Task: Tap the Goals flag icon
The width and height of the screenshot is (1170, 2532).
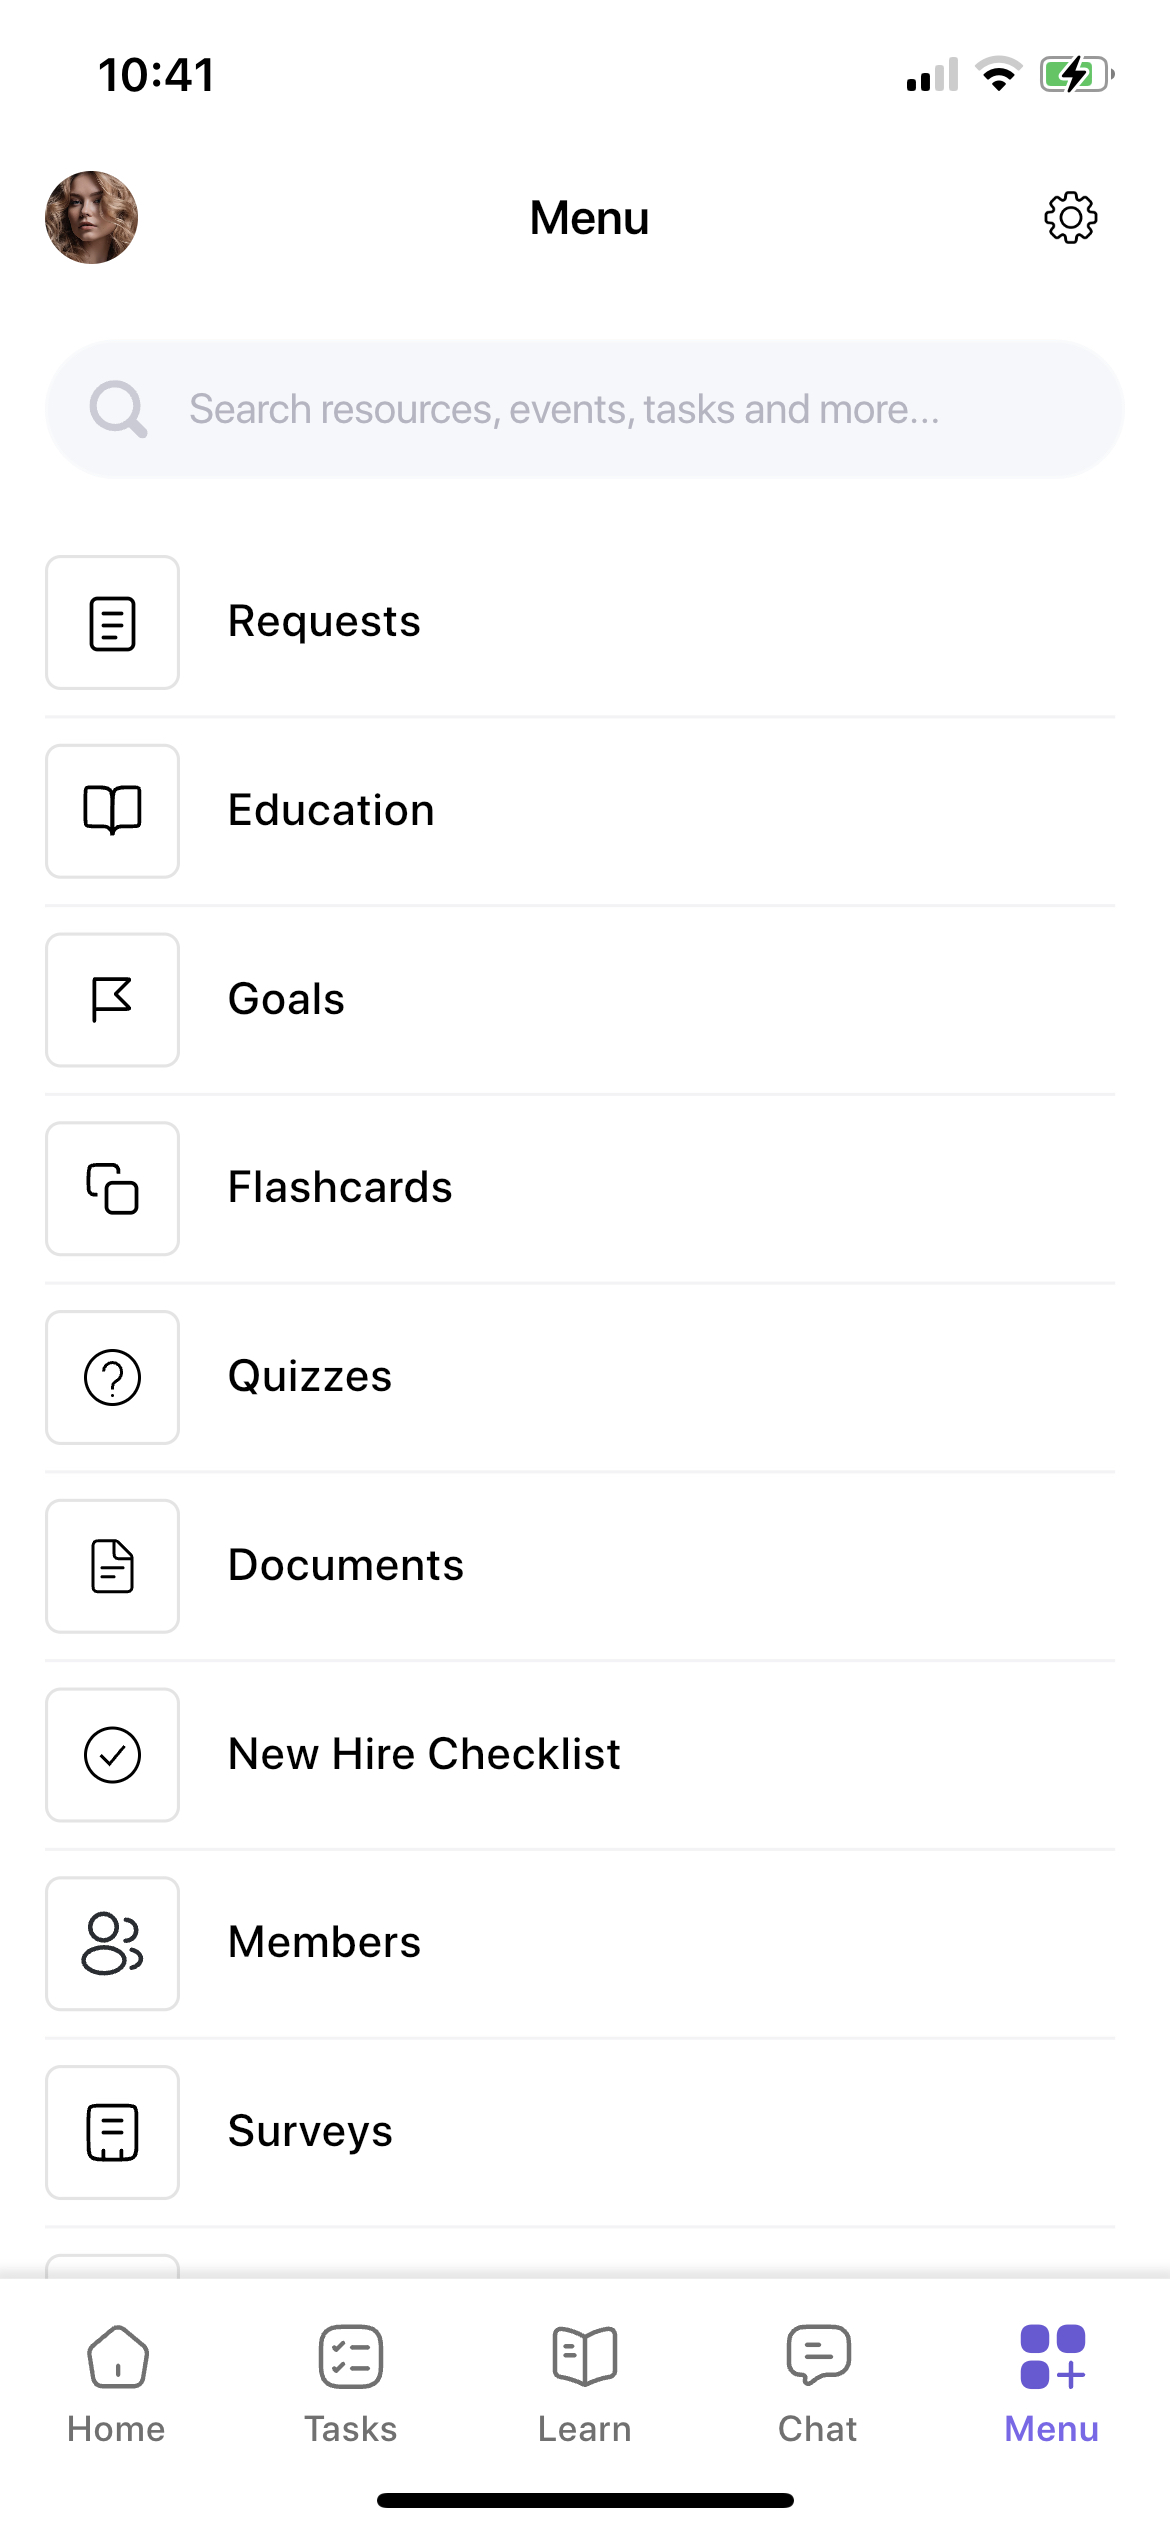Action: [x=112, y=1000]
